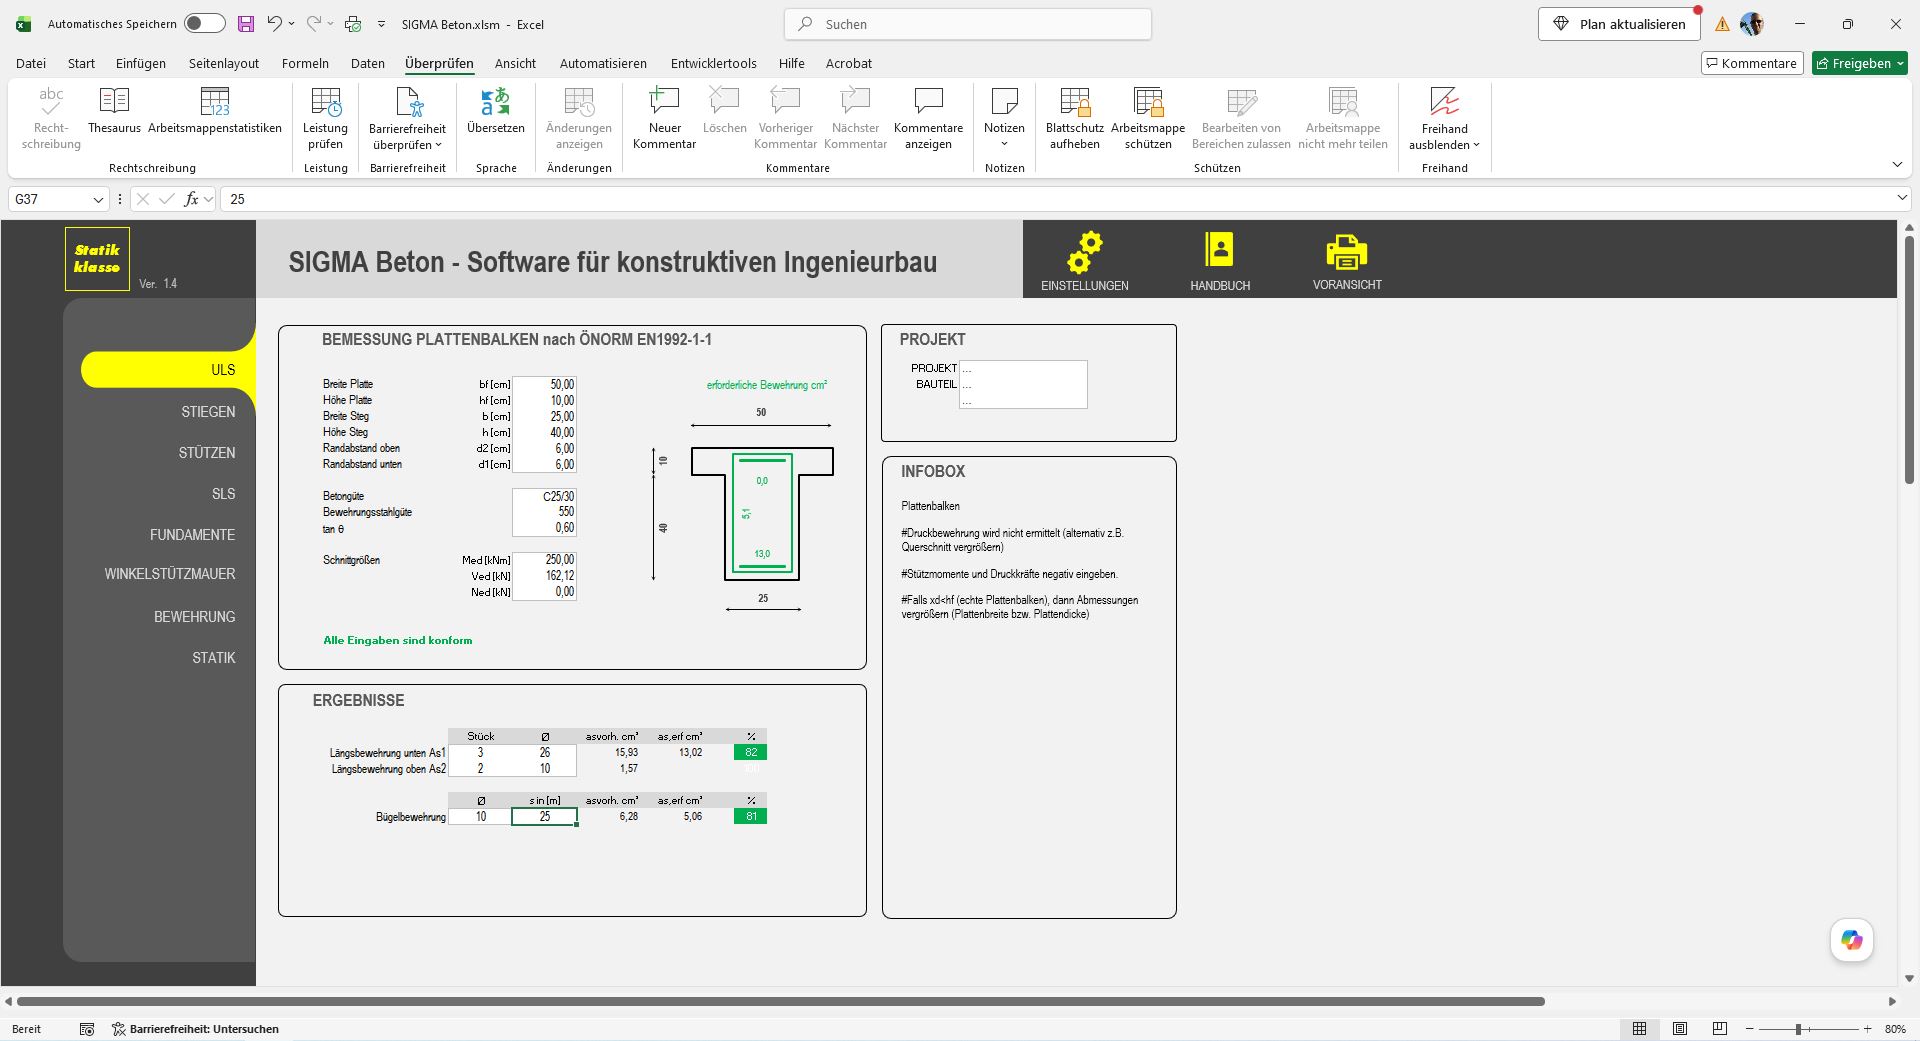Switch to Page Break preview icon
1920x1041 pixels.
tap(1720, 1028)
